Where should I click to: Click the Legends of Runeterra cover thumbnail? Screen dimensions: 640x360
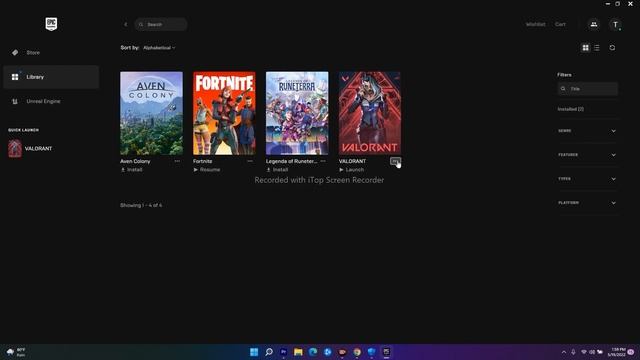tap(297, 113)
